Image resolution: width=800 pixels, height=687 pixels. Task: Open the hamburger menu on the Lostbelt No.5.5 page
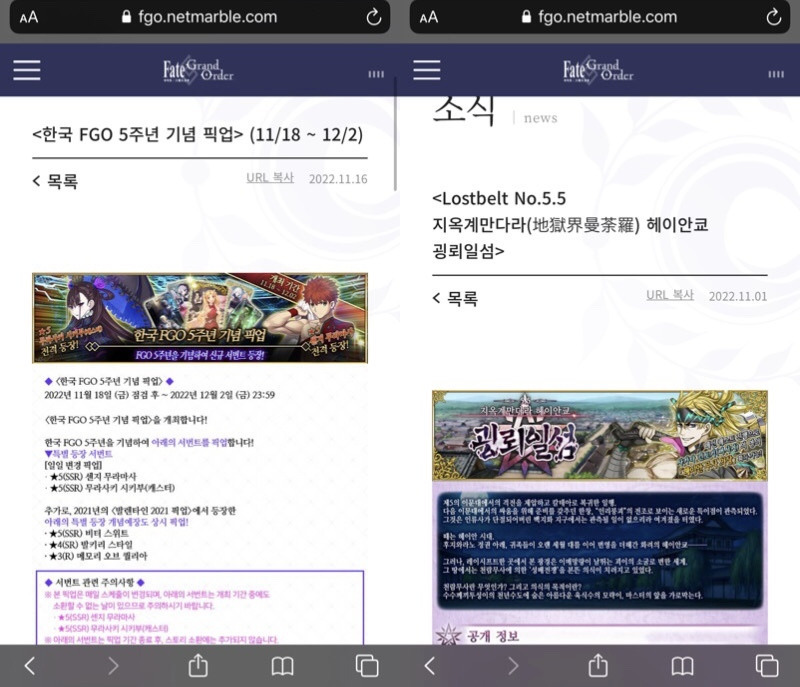point(427,69)
